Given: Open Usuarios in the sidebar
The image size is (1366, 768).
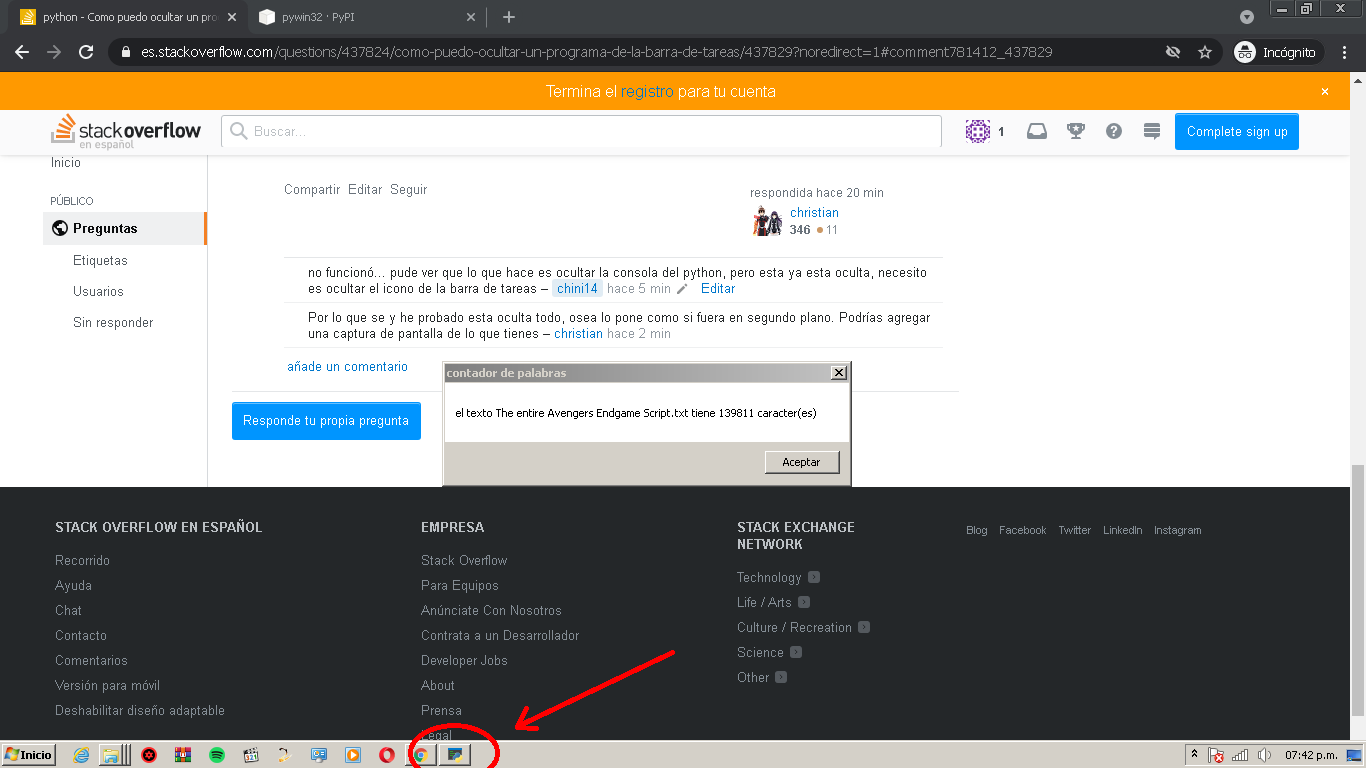Looking at the screenshot, I should coord(98,291).
